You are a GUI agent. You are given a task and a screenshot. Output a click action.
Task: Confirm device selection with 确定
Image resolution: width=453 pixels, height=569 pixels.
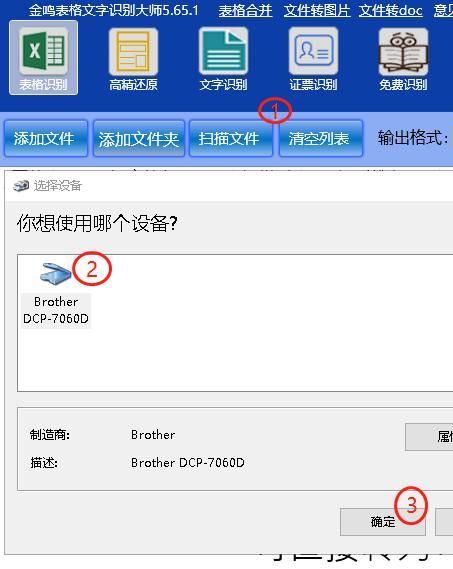pyautogui.click(x=383, y=522)
